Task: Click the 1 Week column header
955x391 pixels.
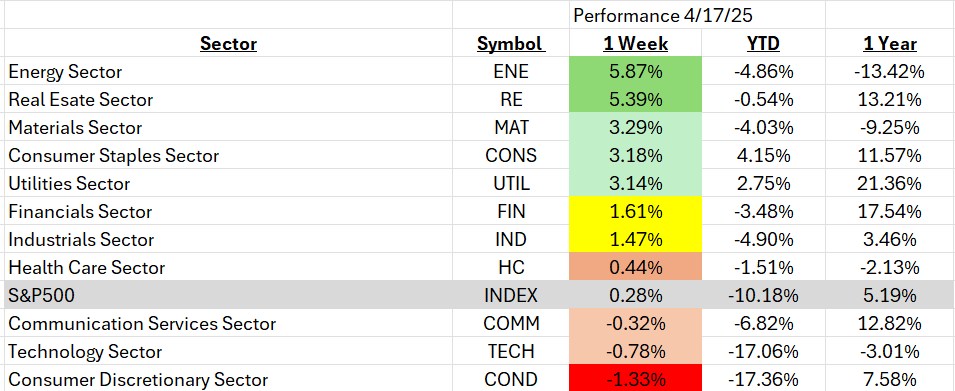Action: (635, 44)
